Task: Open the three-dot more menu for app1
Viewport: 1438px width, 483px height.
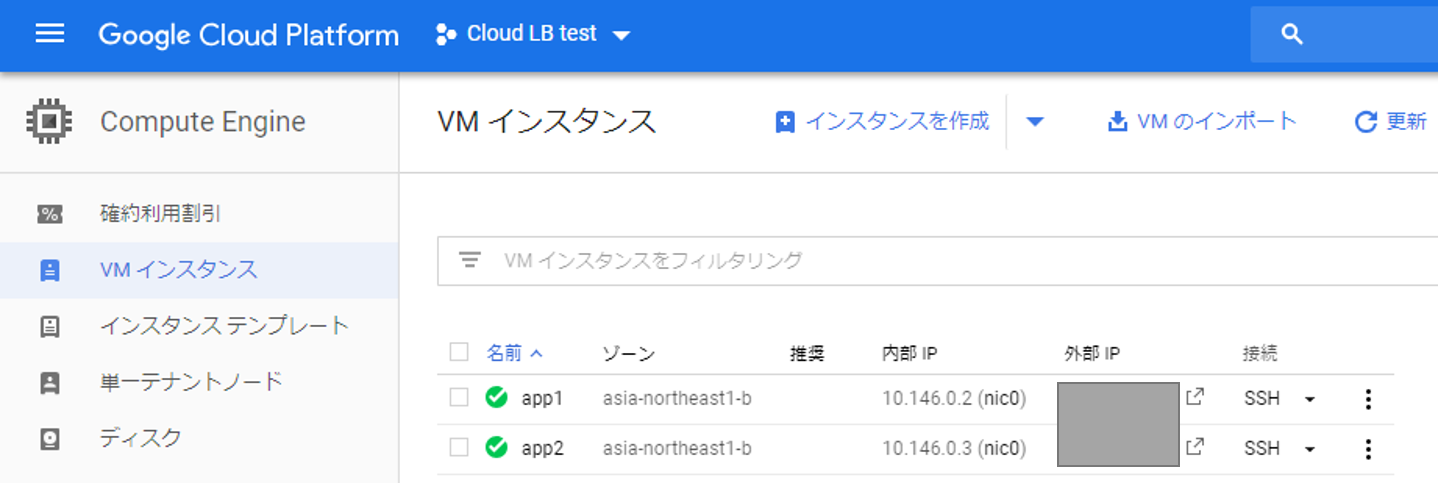Action: (x=1368, y=399)
